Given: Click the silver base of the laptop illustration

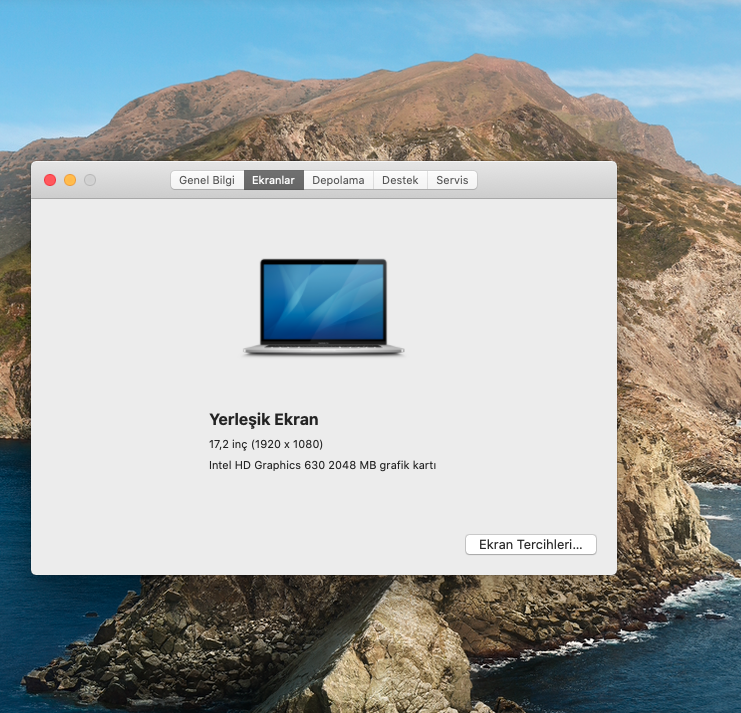Looking at the screenshot, I should click(x=323, y=350).
